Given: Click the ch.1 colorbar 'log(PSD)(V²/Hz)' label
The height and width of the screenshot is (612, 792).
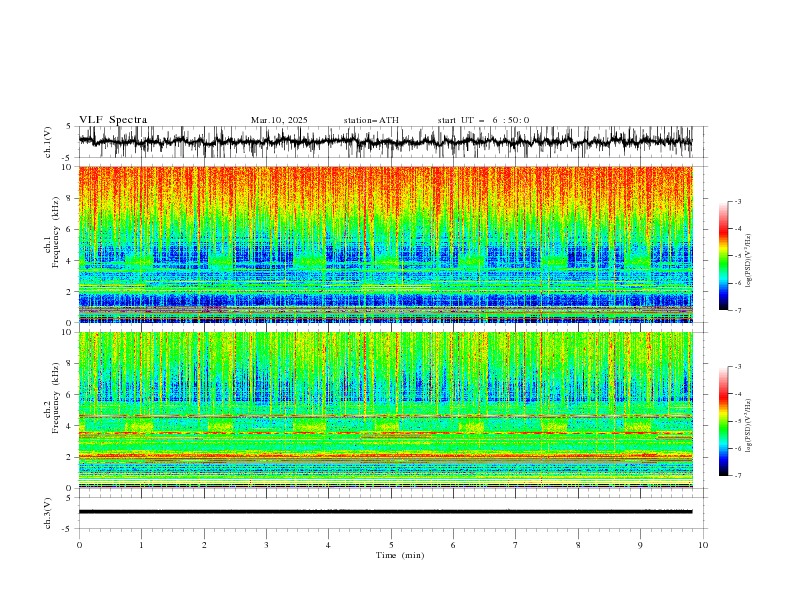Looking at the screenshot, I should 749,261.
